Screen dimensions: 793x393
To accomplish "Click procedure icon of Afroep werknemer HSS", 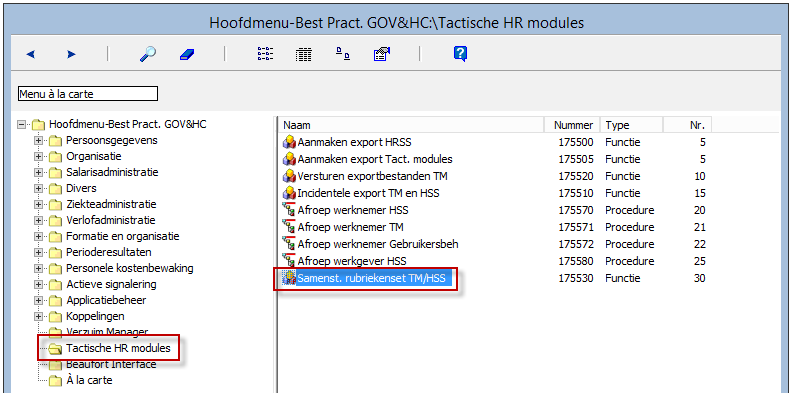I will pos(289,210).
